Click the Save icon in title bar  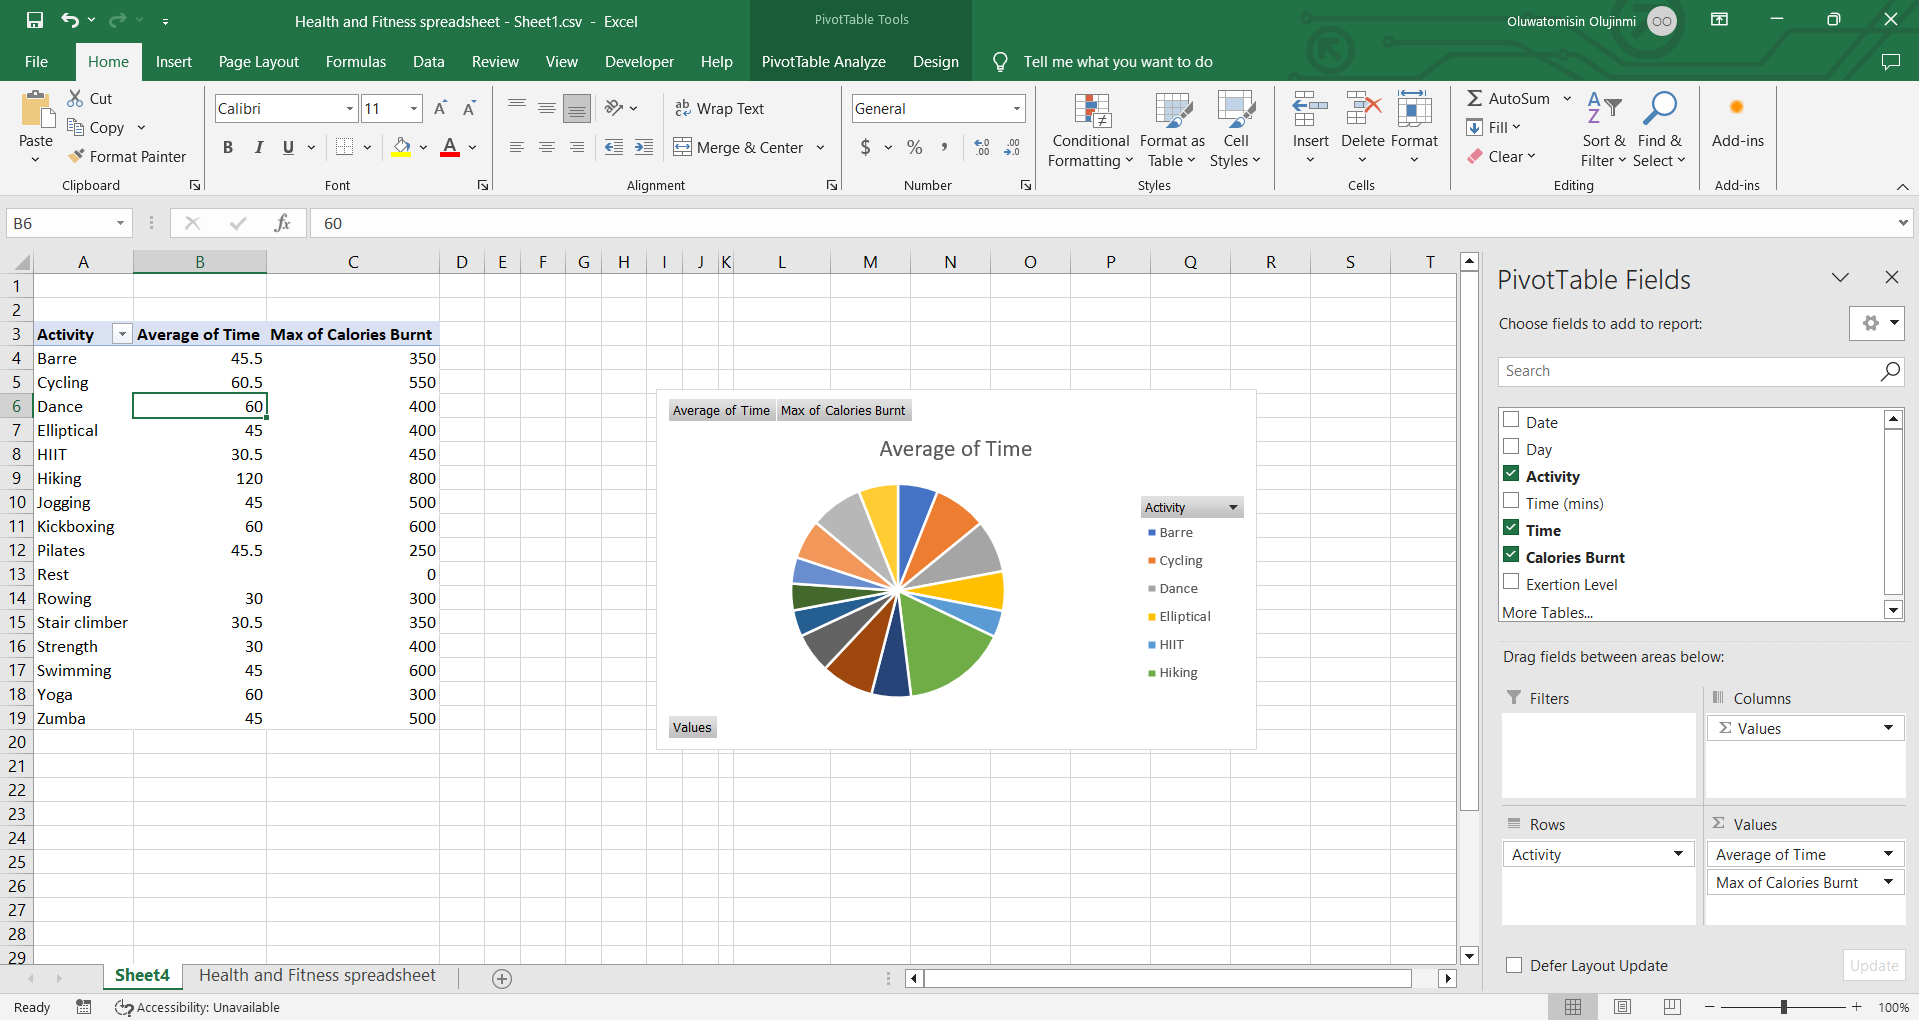[x=35, y=20]
